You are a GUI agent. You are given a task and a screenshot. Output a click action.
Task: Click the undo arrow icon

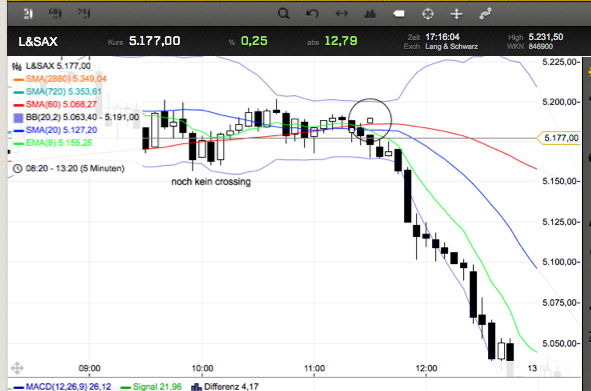coord(312,14)
